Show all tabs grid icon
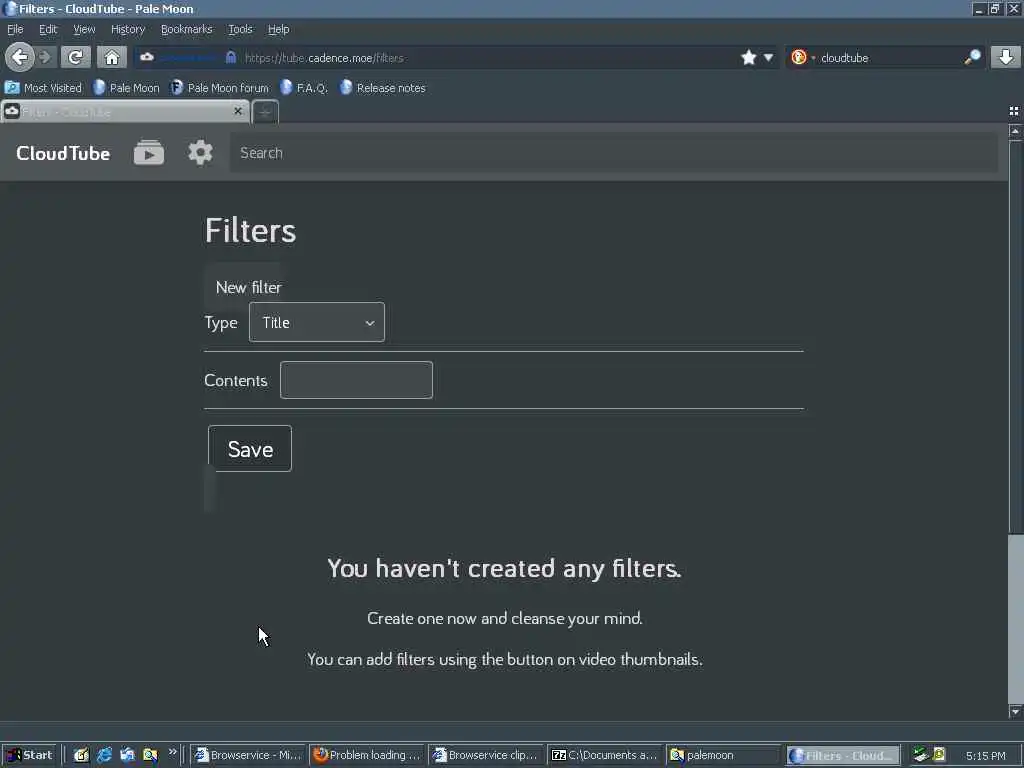 coord(1014,111)
